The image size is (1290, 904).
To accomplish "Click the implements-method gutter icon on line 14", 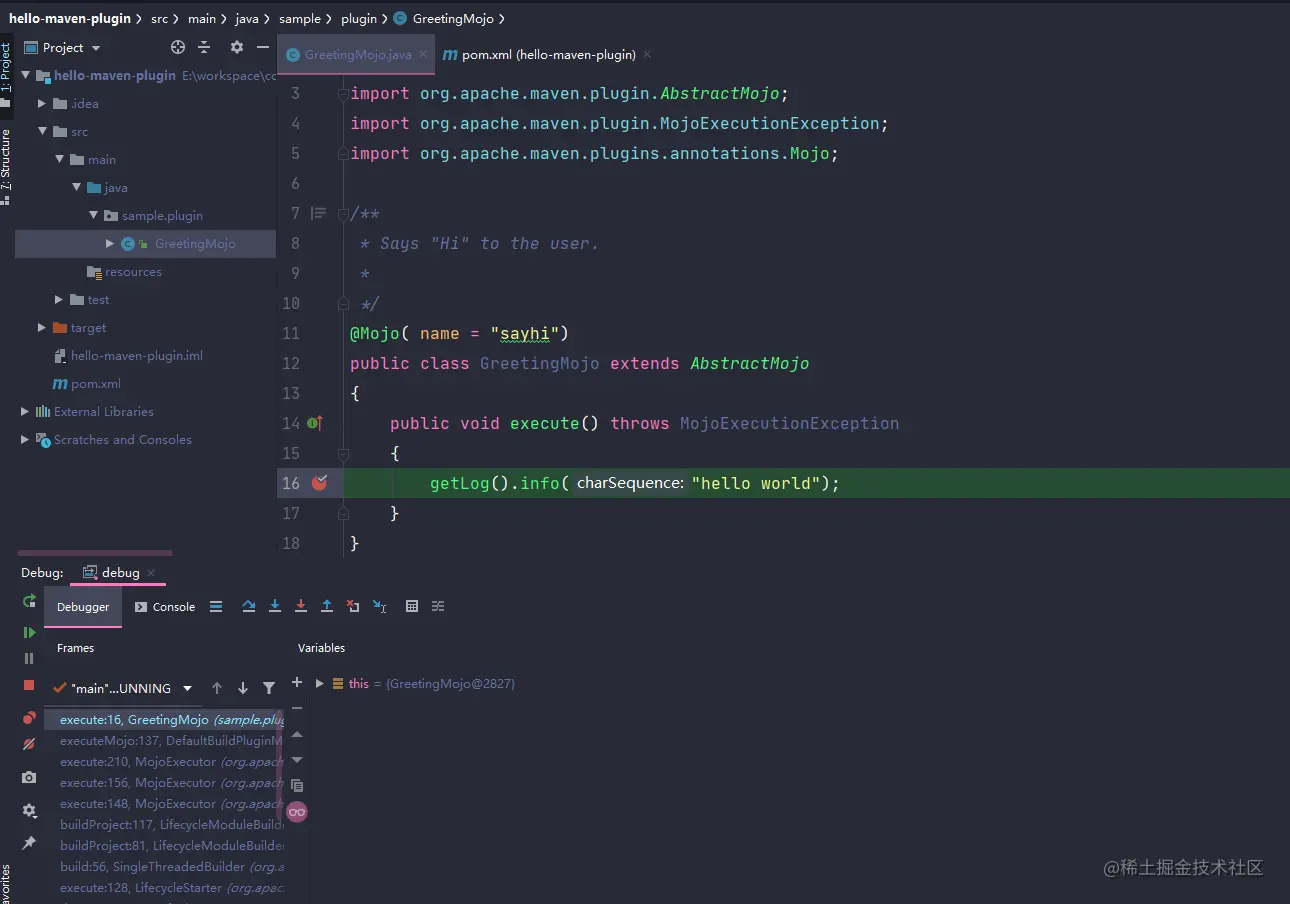I will (314, 423).
